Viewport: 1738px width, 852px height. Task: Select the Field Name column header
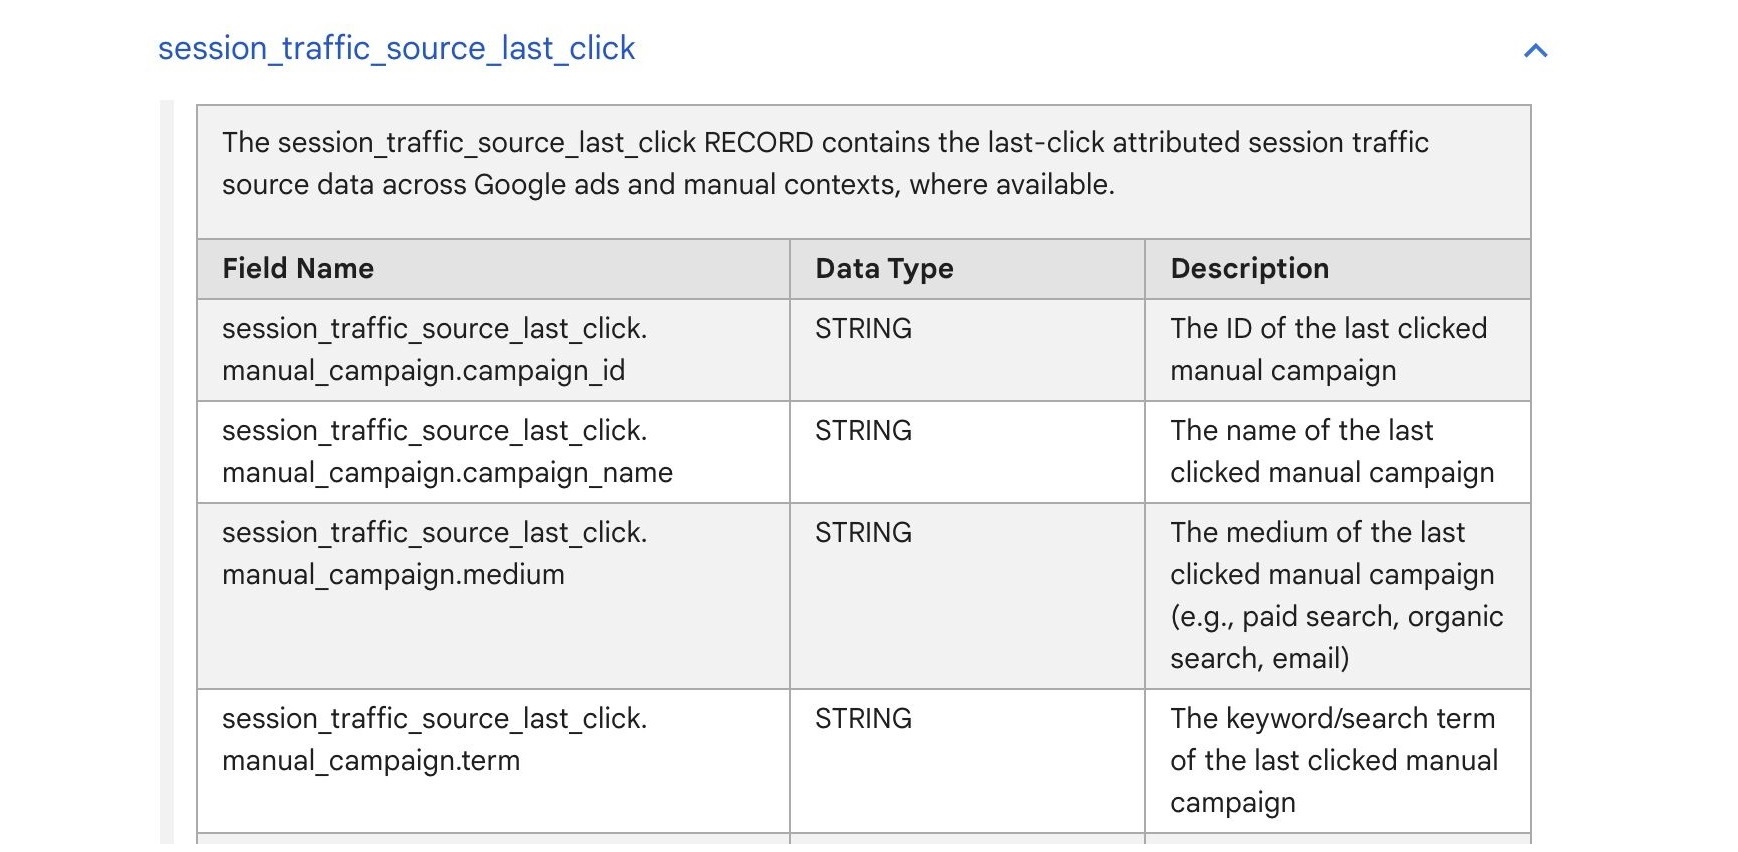tap(297, 268)
